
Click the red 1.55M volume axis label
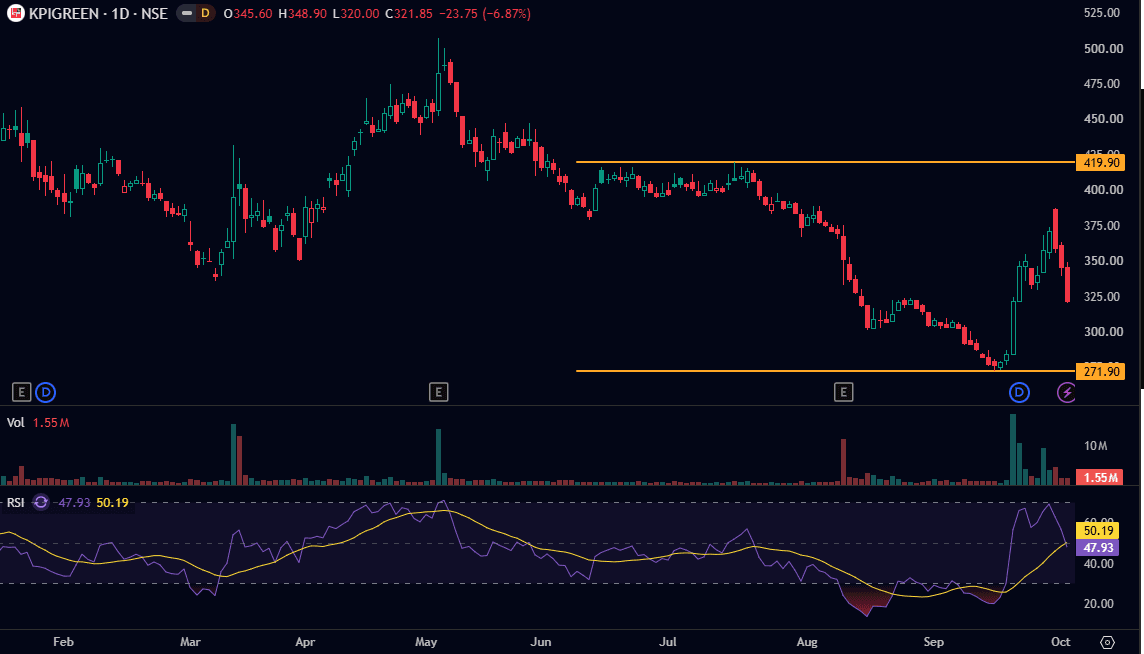tap(1100, 477)
